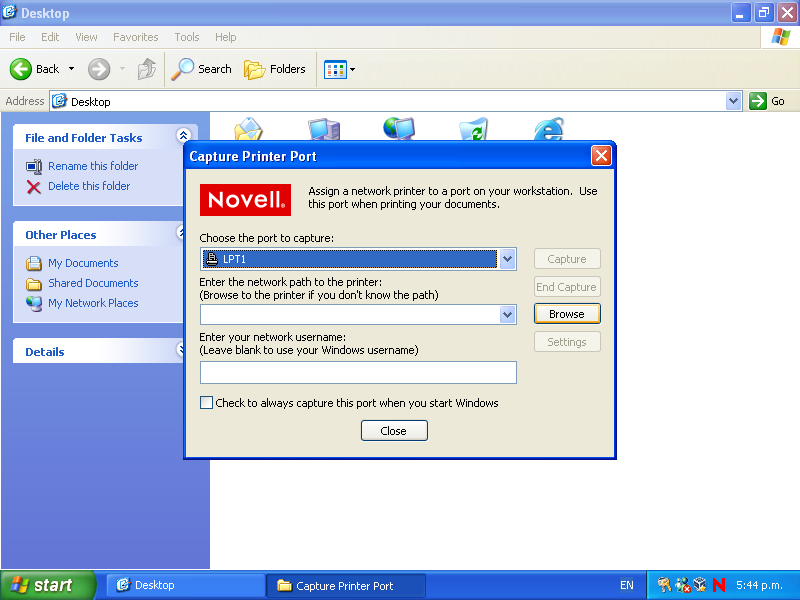Click the My Documents folder icon in sidebar
The width and height of the screenshot is (800, 600).
pos(34,263)
